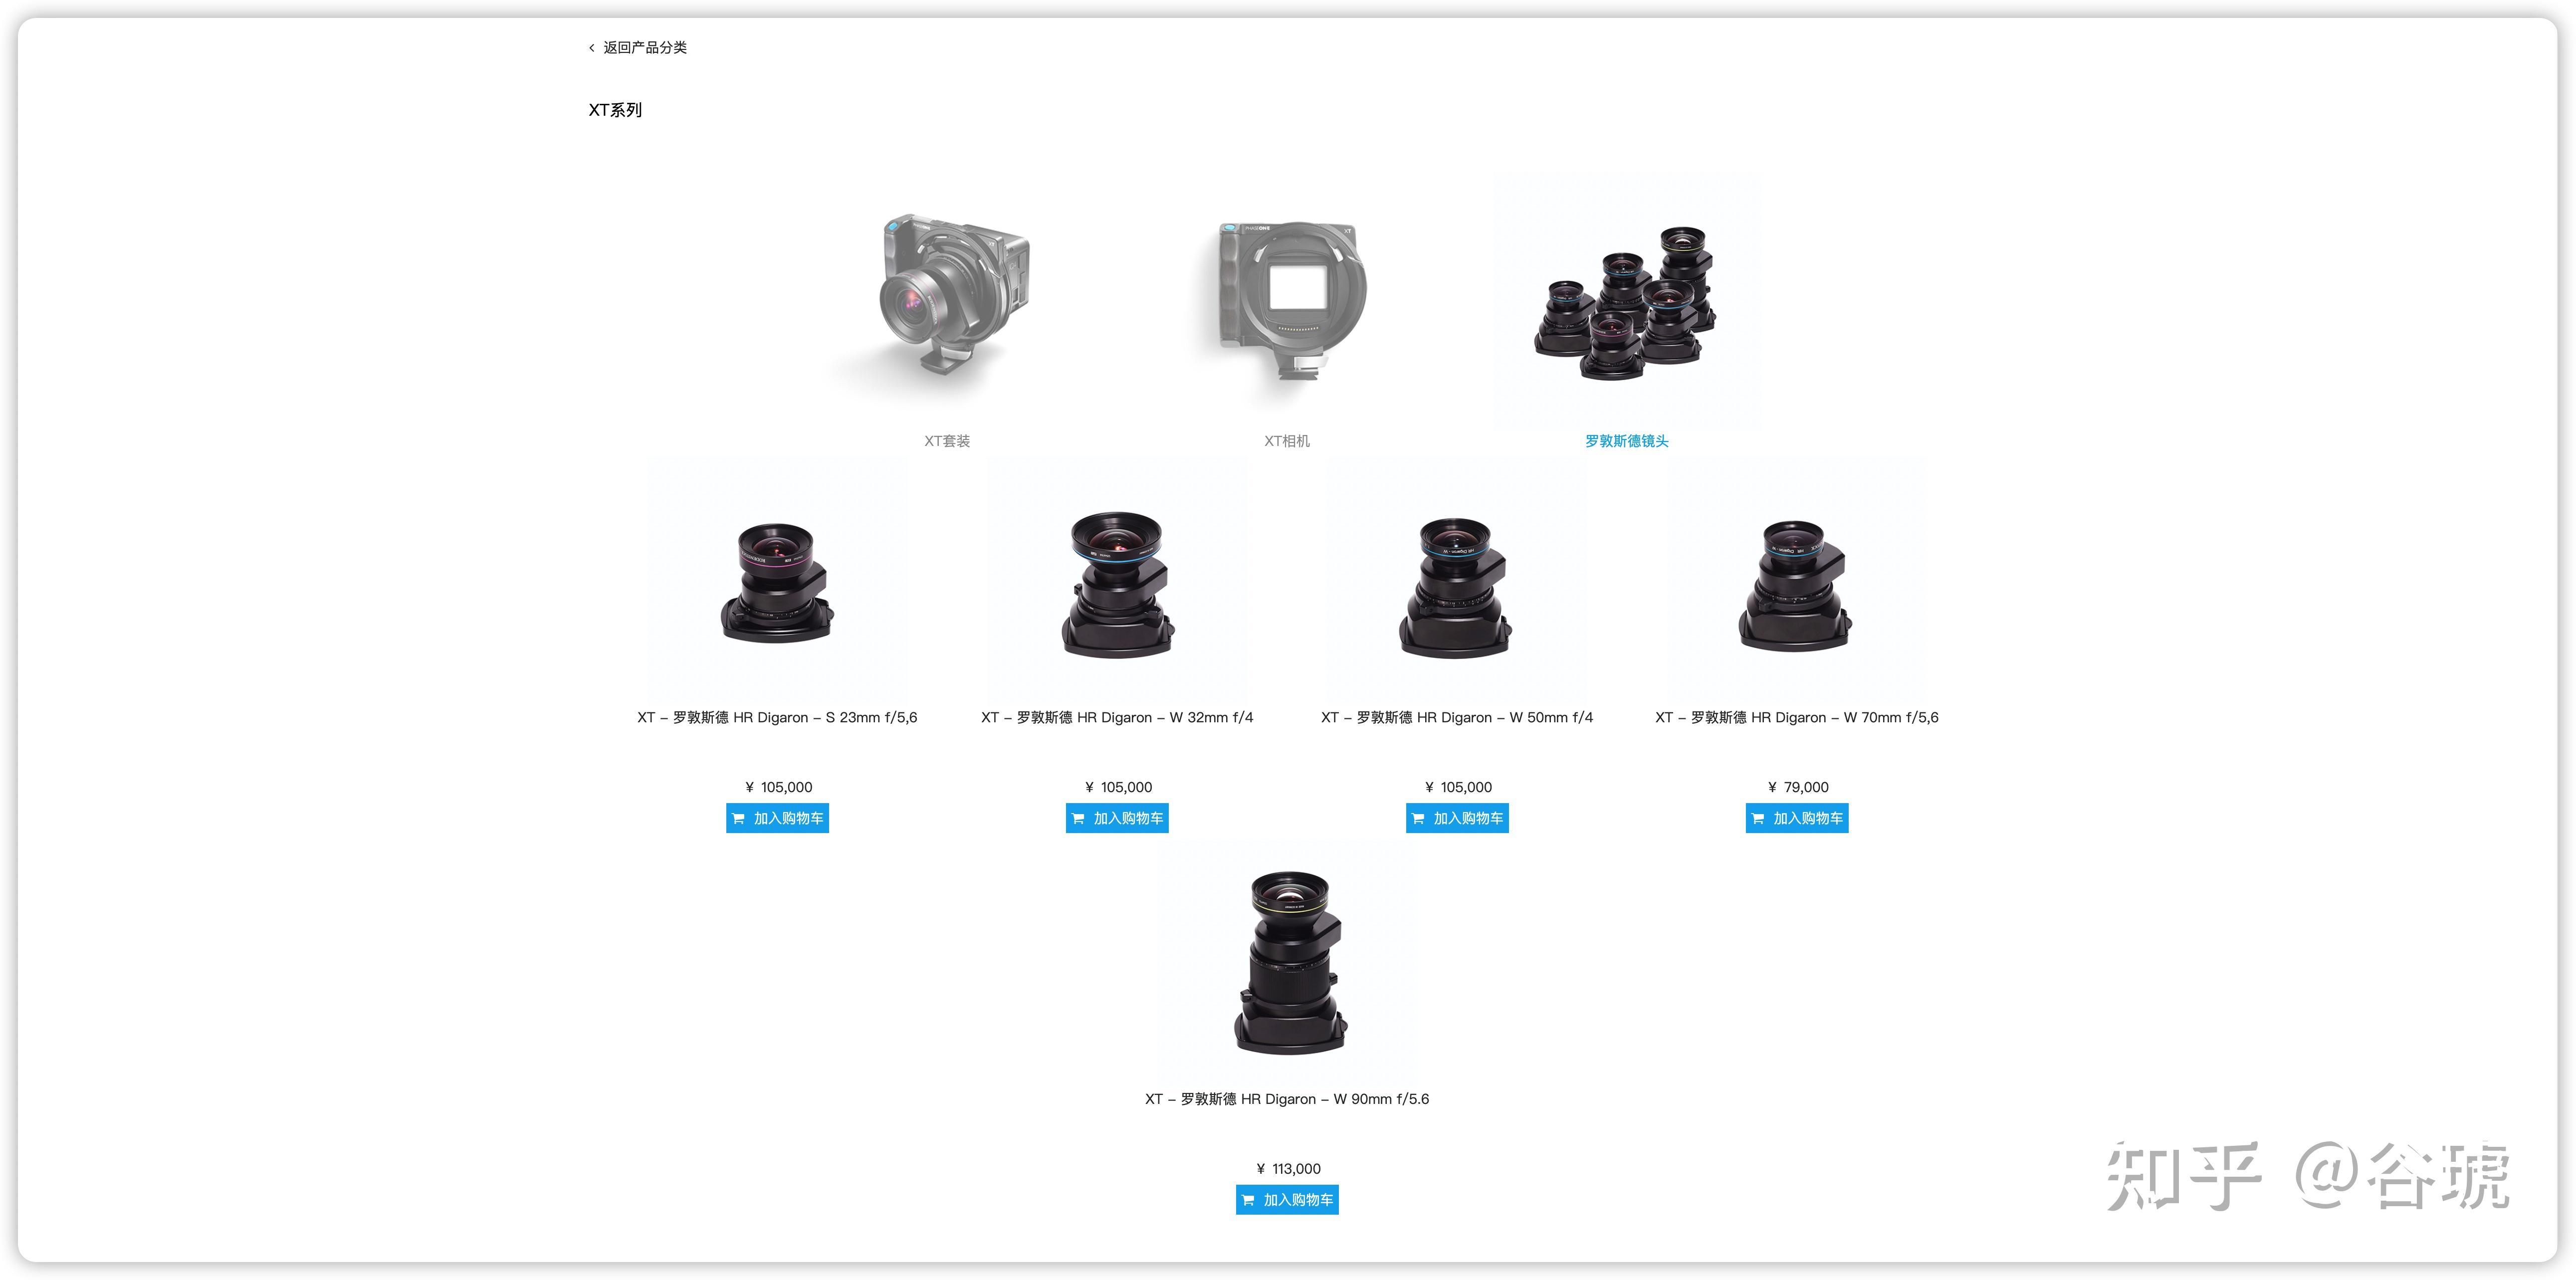Click the cart icon under 70mm lens
Viewport: 2576px width, 1280px height.
[1758, 819]
